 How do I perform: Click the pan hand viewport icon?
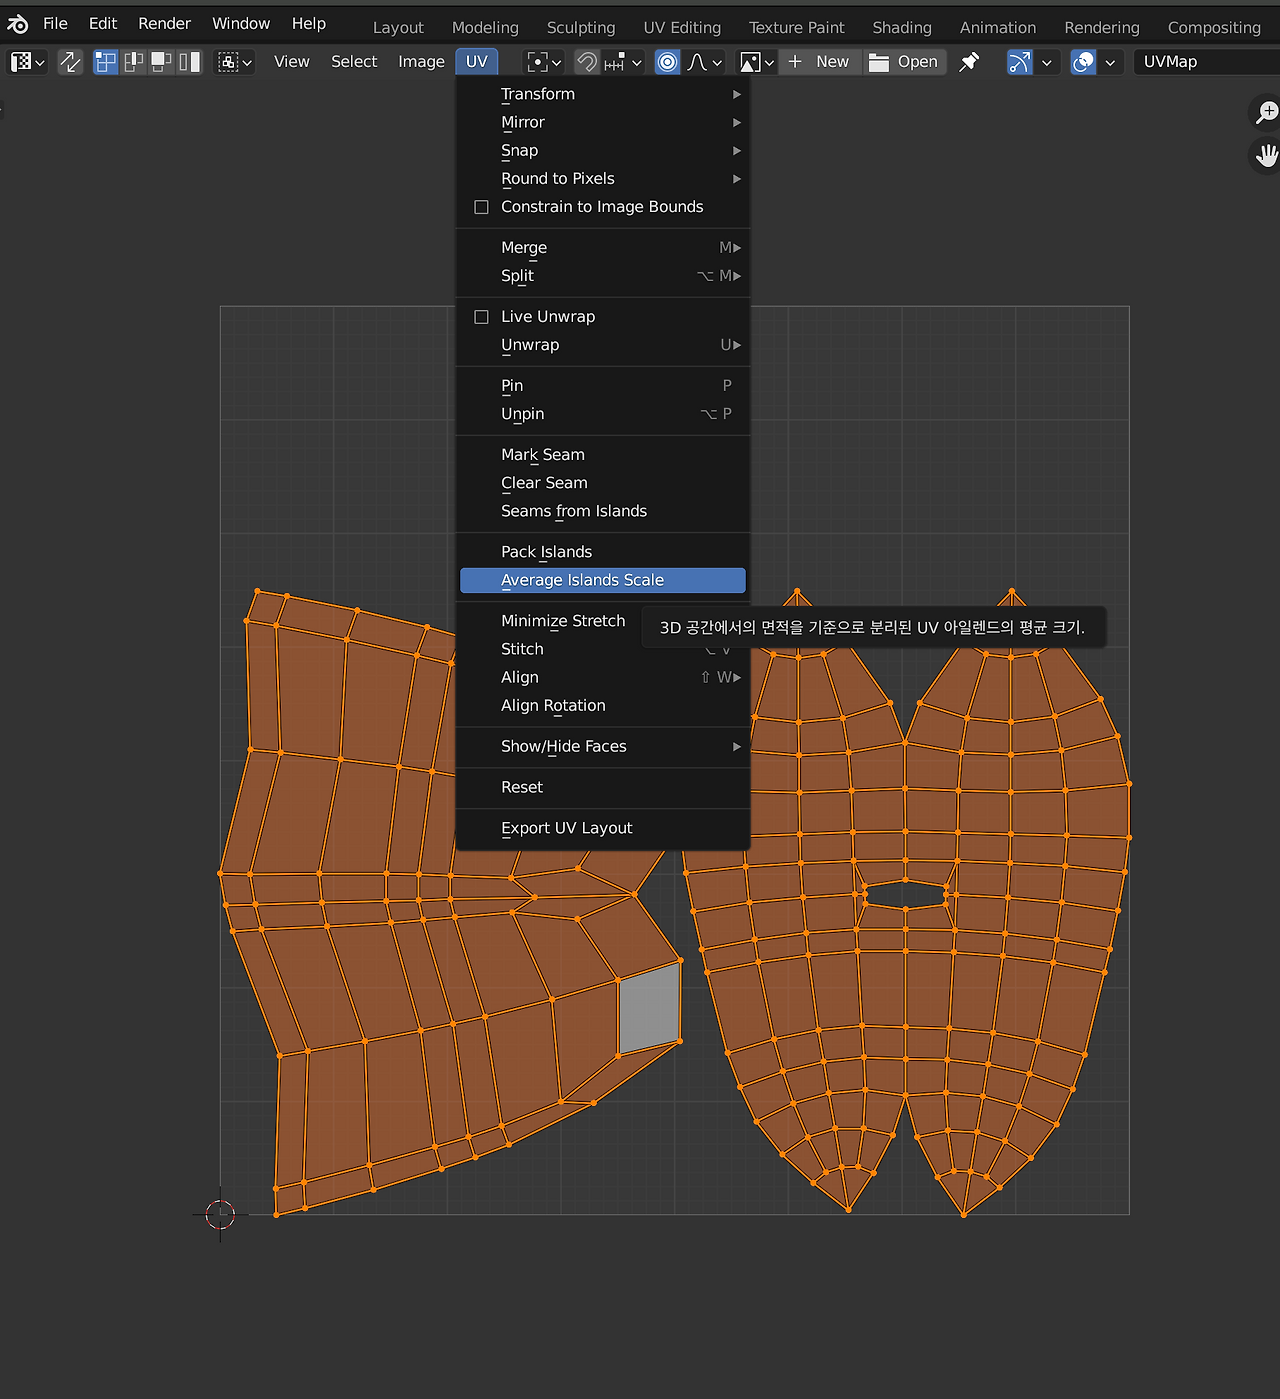pos(1266,156)
